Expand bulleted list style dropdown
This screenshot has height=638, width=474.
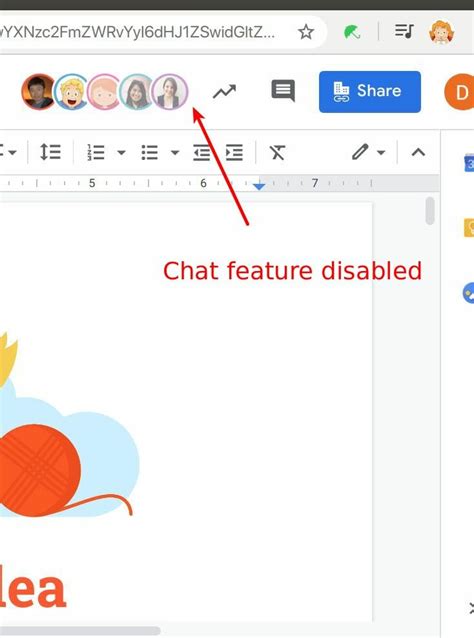click(175, 153)
